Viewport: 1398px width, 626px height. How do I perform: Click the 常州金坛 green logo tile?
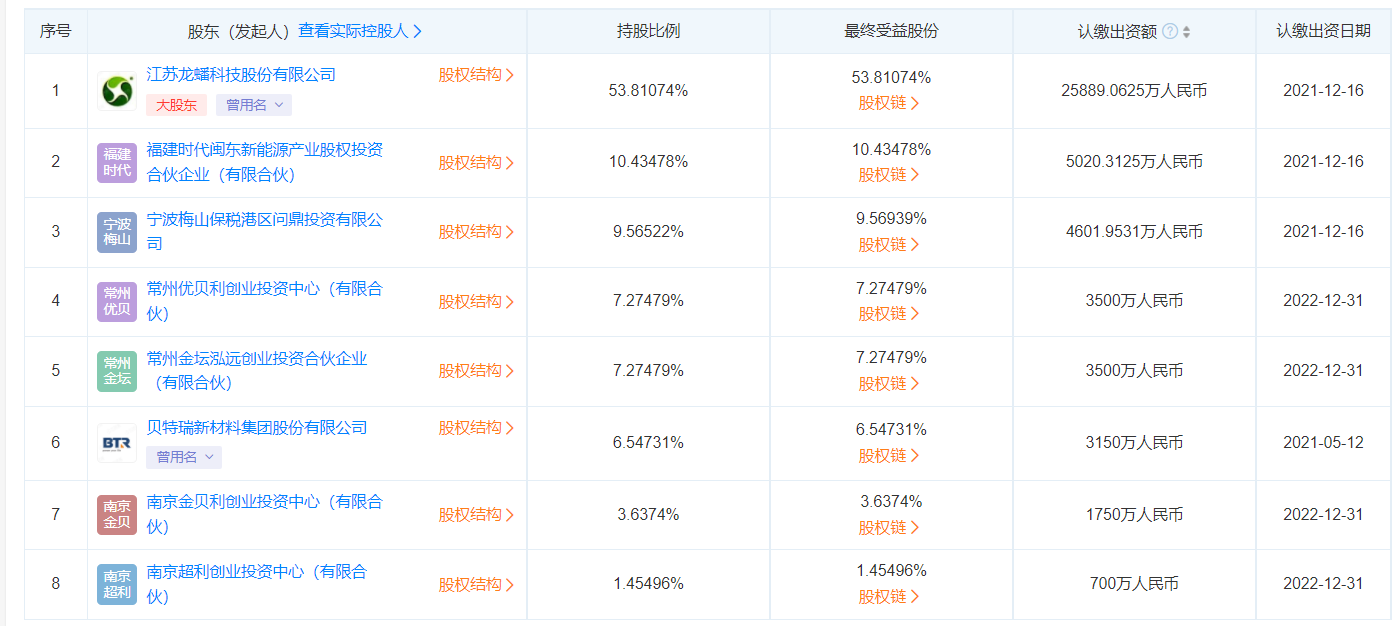pyautogui.click(x=117, y=371)
